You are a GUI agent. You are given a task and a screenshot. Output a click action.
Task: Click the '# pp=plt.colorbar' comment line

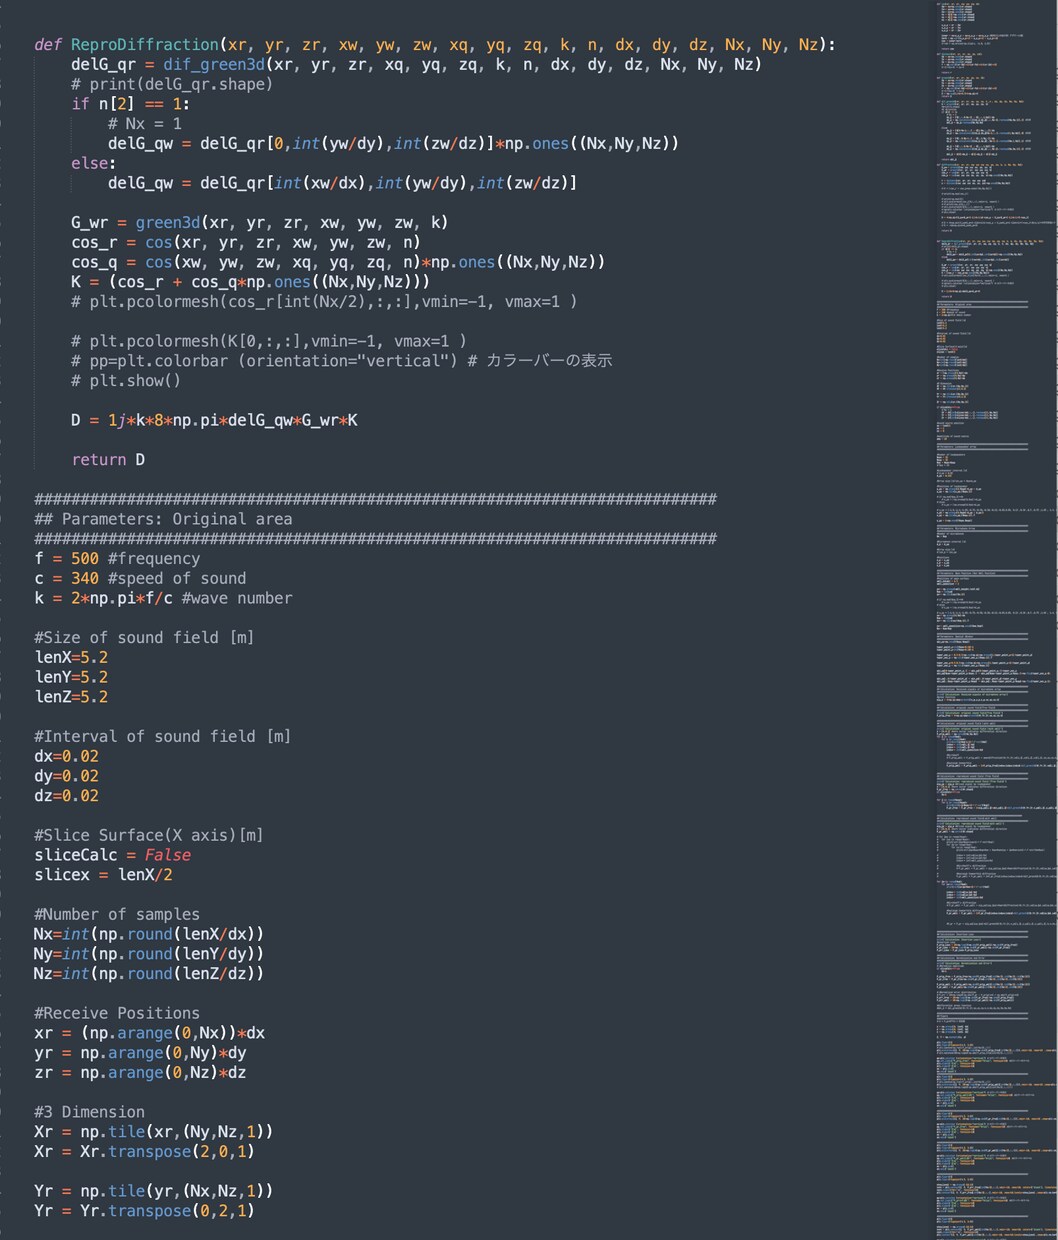coord(341,361)
